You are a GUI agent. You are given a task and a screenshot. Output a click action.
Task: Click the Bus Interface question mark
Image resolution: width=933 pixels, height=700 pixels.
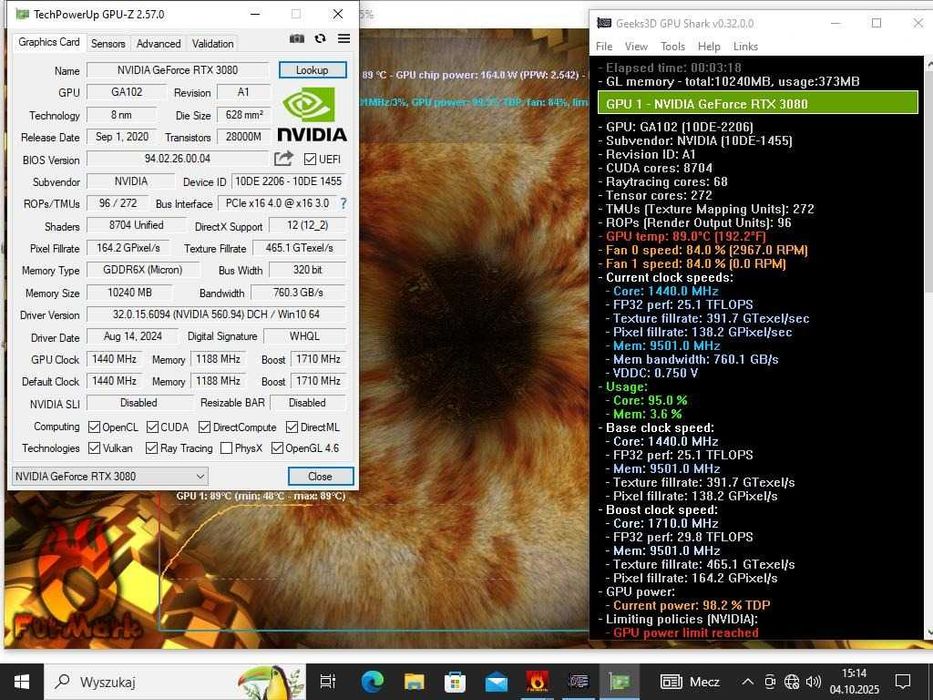point(343,203)
